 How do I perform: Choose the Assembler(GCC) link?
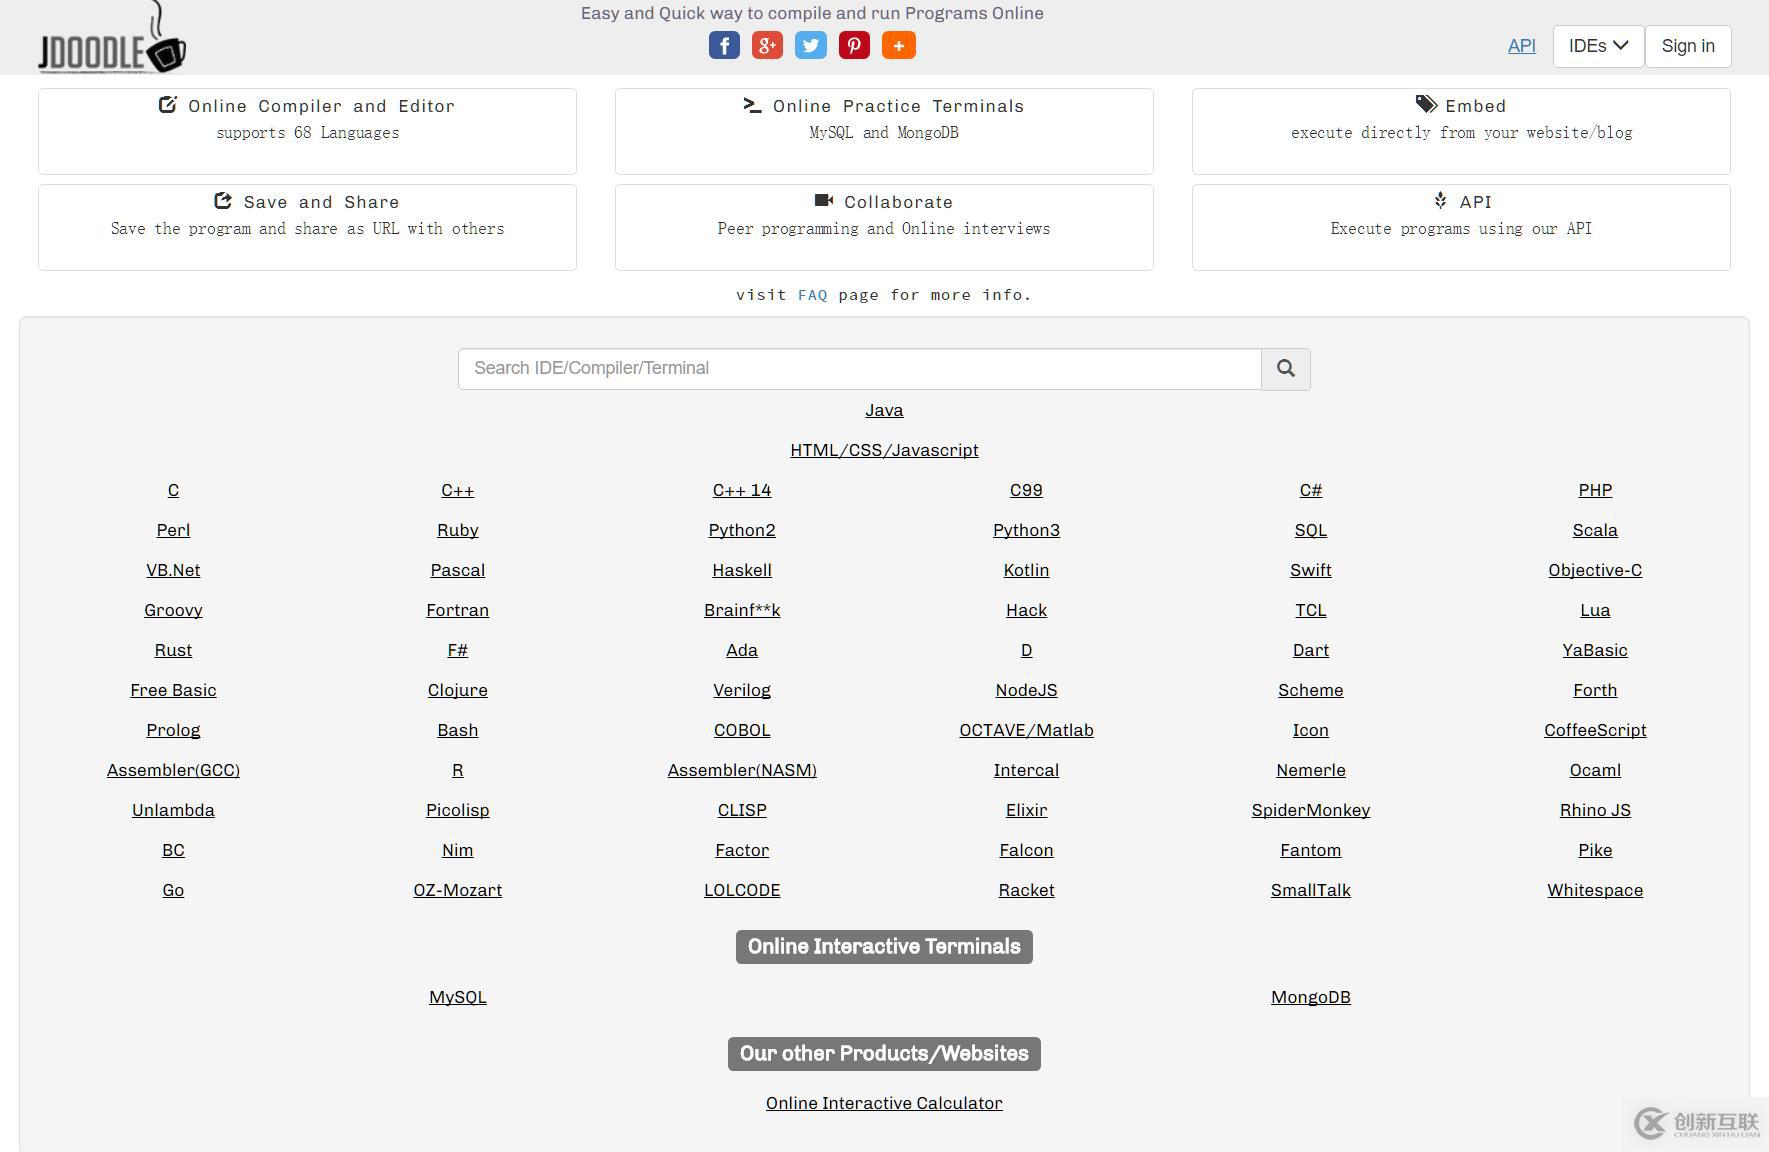[x=173, y=770]
